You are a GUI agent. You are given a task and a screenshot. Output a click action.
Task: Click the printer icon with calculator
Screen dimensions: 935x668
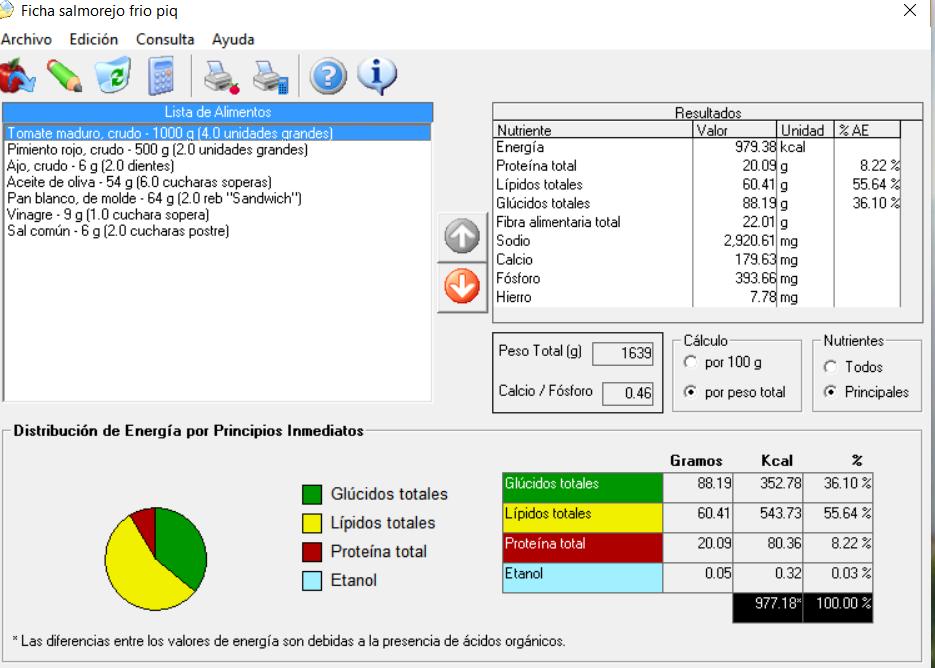point(270,76)
